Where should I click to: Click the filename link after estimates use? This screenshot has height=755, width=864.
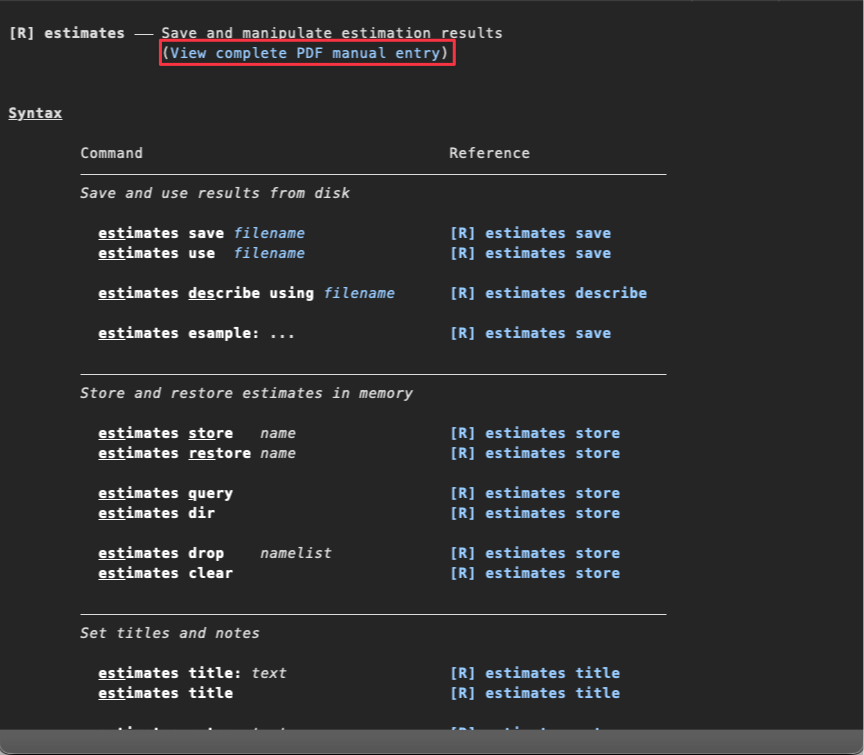pos(269,253)
